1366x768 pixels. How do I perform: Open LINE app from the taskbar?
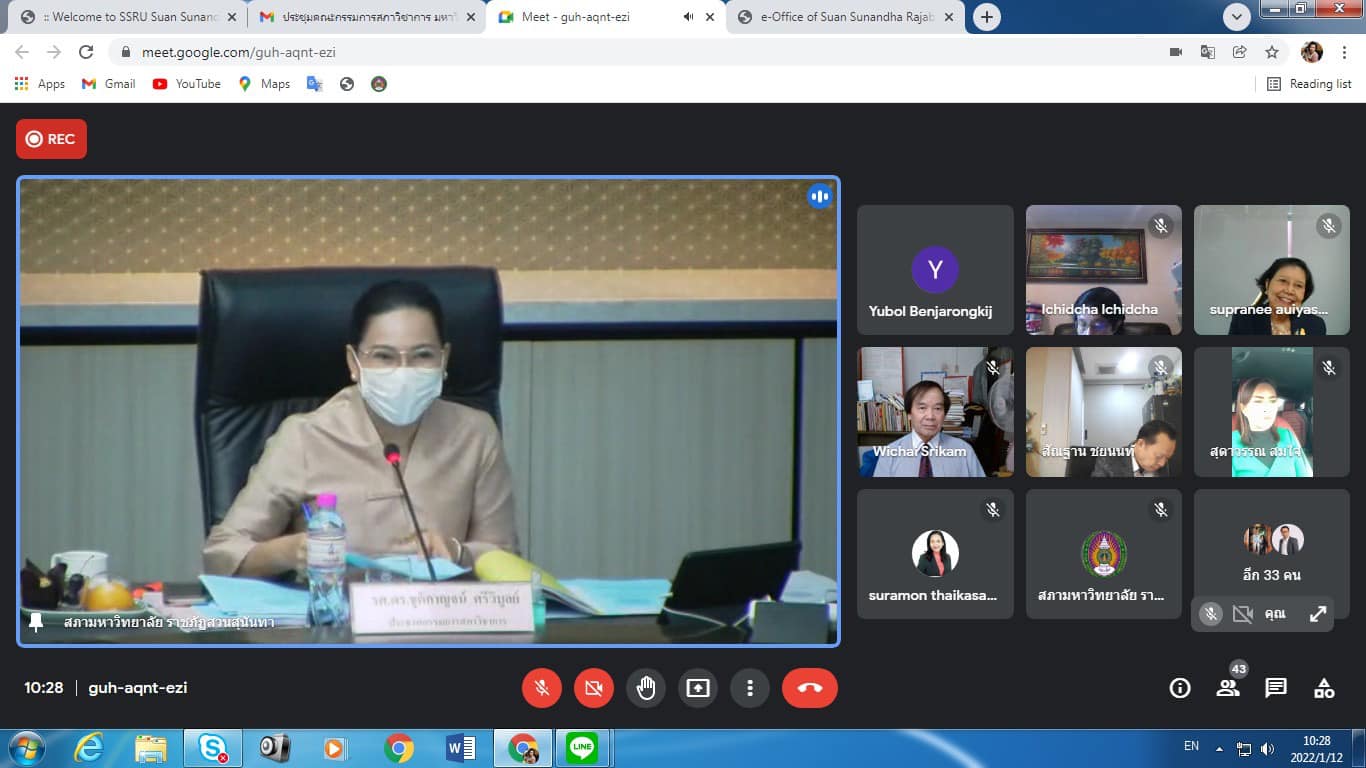(581, 747)
